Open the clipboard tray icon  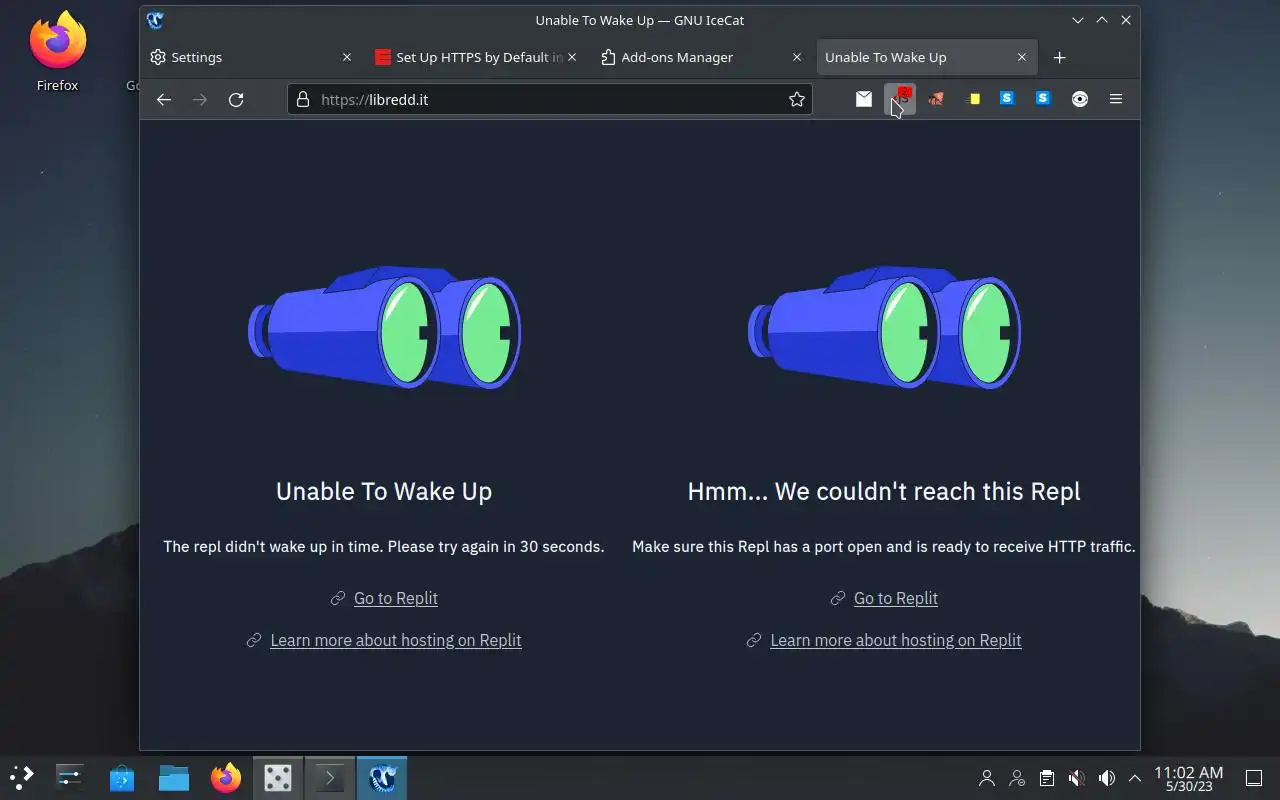point(1046,778)
